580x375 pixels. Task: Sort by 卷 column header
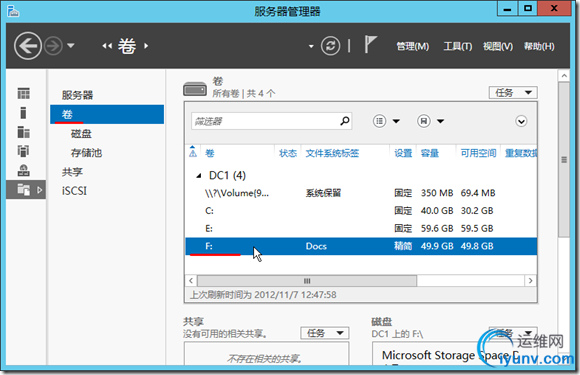click(210, 153)
